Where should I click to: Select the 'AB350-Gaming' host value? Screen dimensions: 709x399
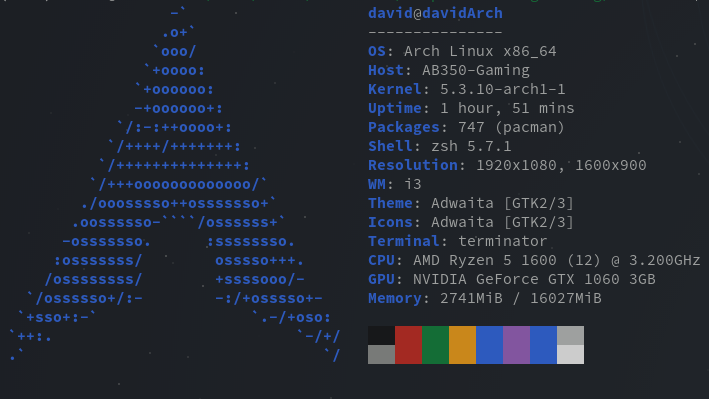[x=476, y=71]
